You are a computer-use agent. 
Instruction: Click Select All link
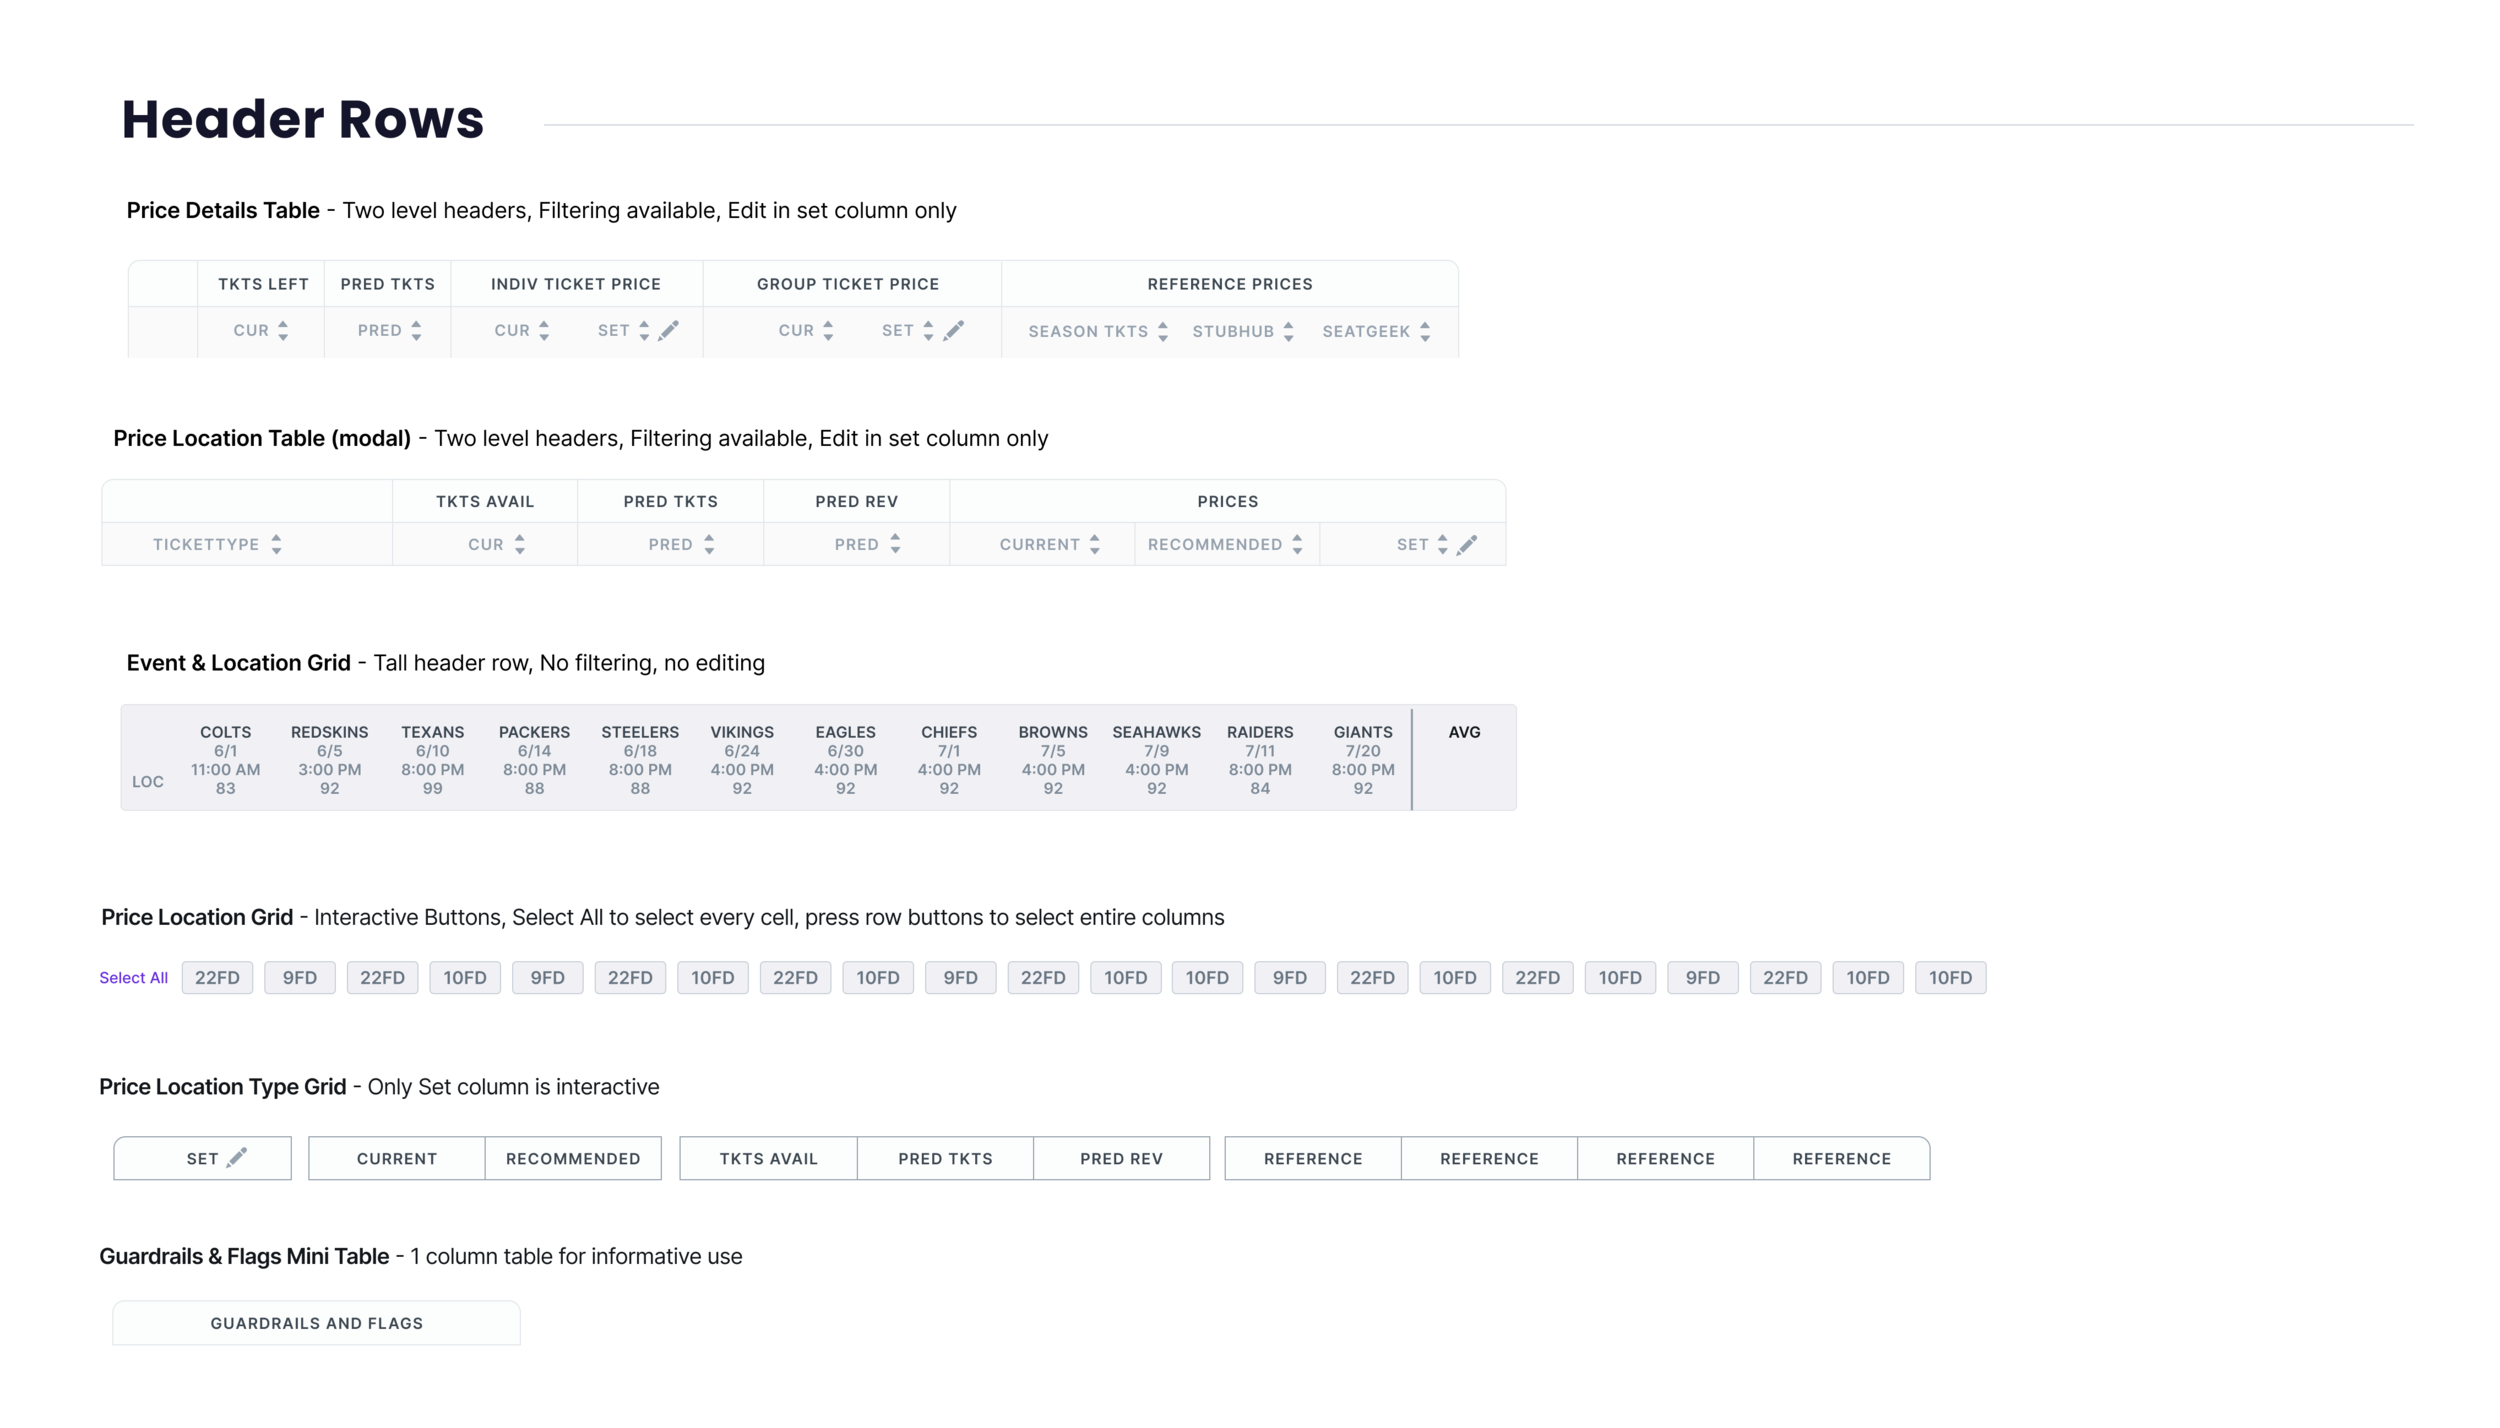point(133,978)
